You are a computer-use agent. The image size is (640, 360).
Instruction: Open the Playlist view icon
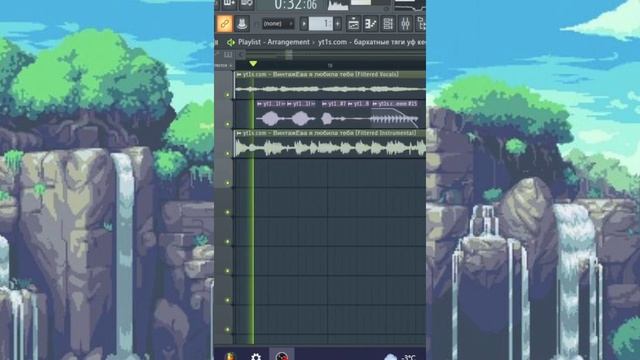tap(353, 24)
